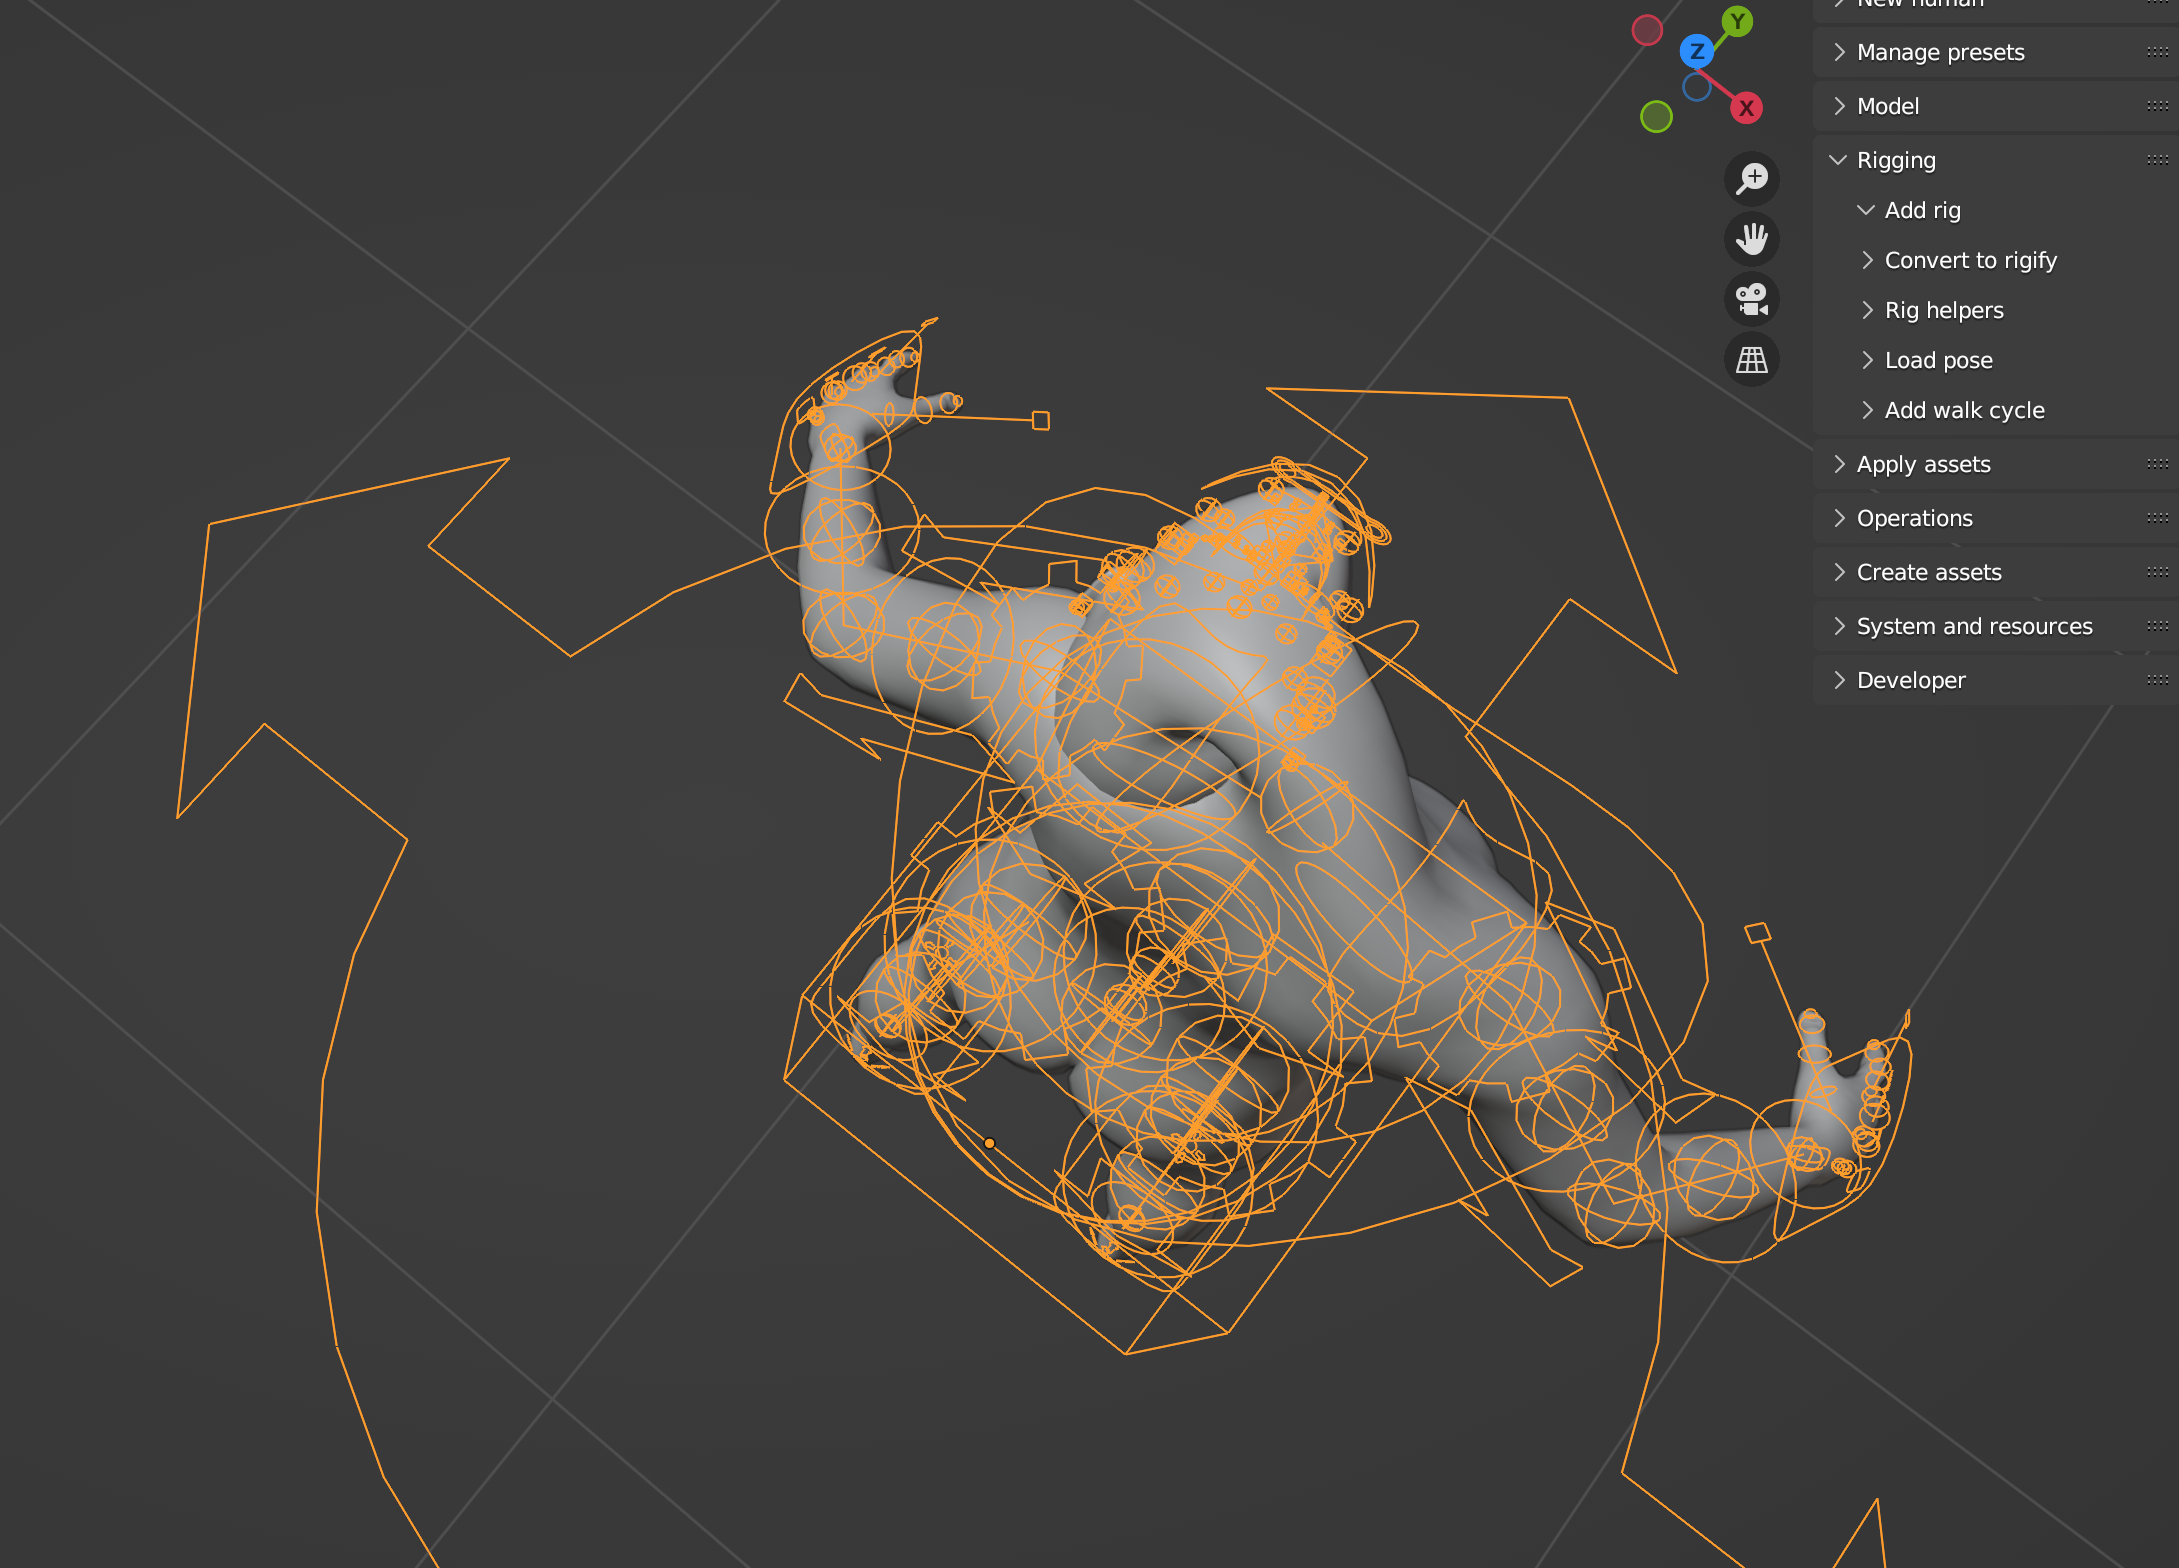Expand System and resources panel
This screenshot has width=2179, height=1568.
click(x=1973, y=626)
